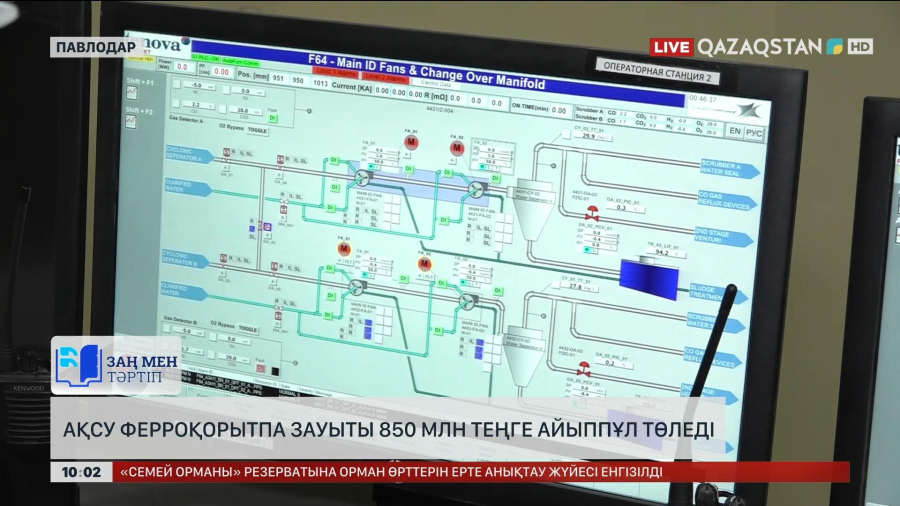Check Gas Detector A CO 2.2 checkbox
Viewport: 900px width, 506px height.
[176, 103]
